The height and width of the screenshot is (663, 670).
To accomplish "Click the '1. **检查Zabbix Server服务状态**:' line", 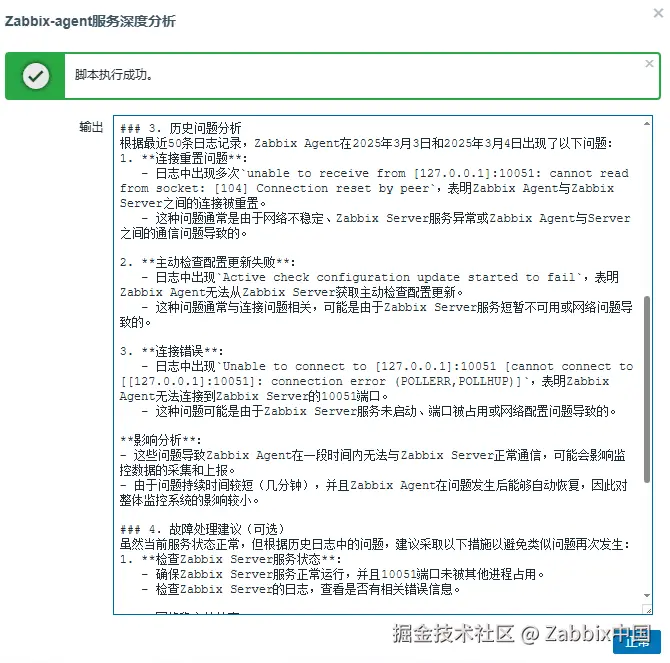I will (231, 559).
